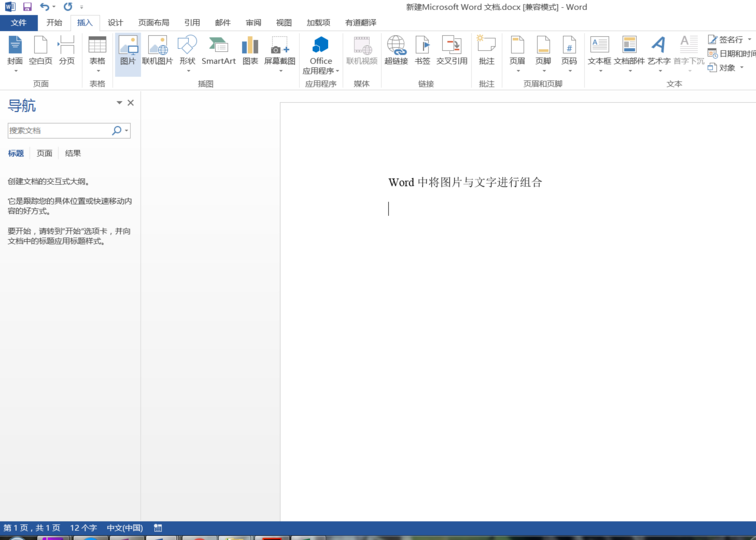Insert a cross-reference (交叉引用)
Screen dimensions: 756x540
pyautogui.click(x=452, y=51)
